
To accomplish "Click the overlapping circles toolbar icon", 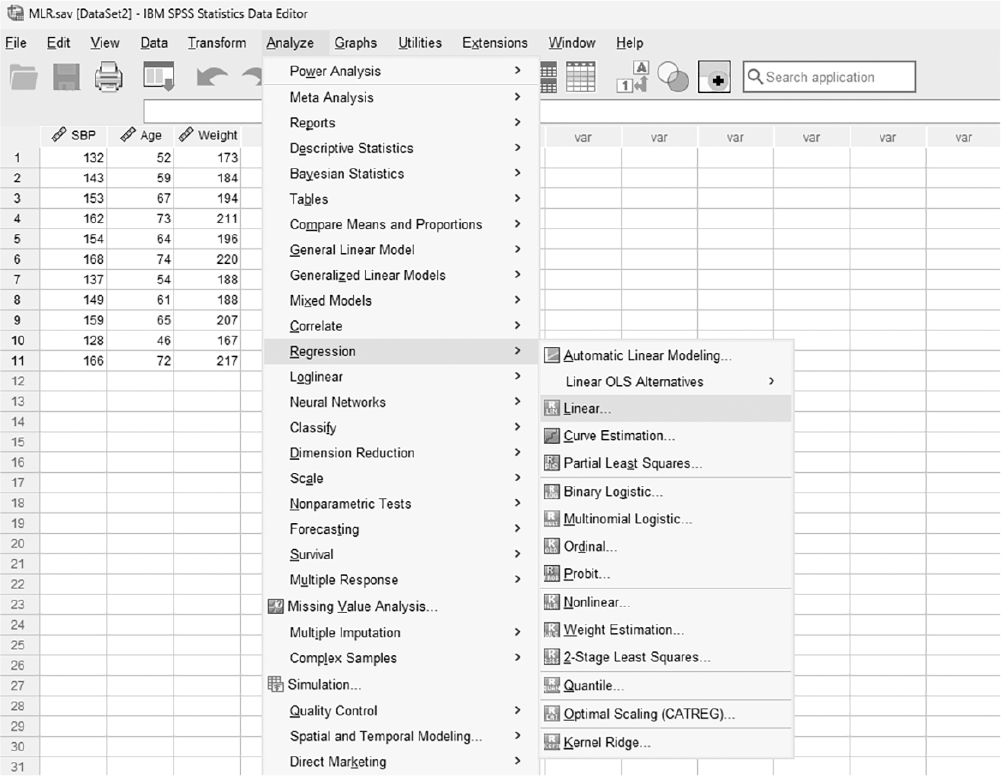I will (673, 77).
